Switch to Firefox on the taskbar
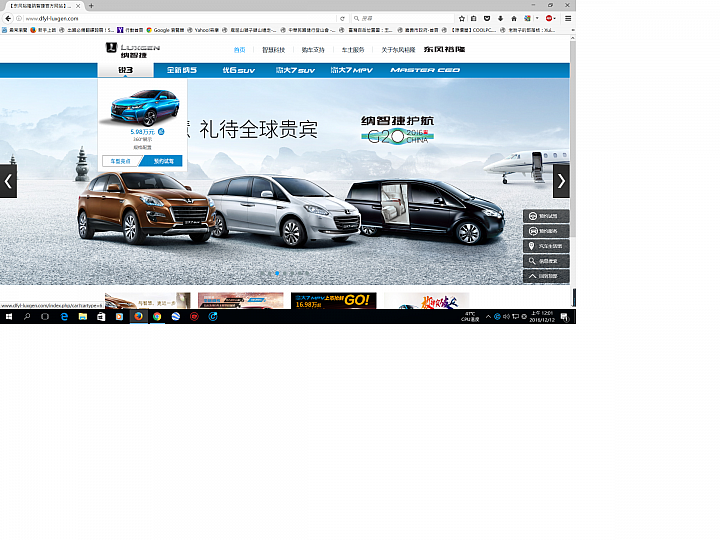This screenshot has height=540, width=720. click(x=138, y=316)
